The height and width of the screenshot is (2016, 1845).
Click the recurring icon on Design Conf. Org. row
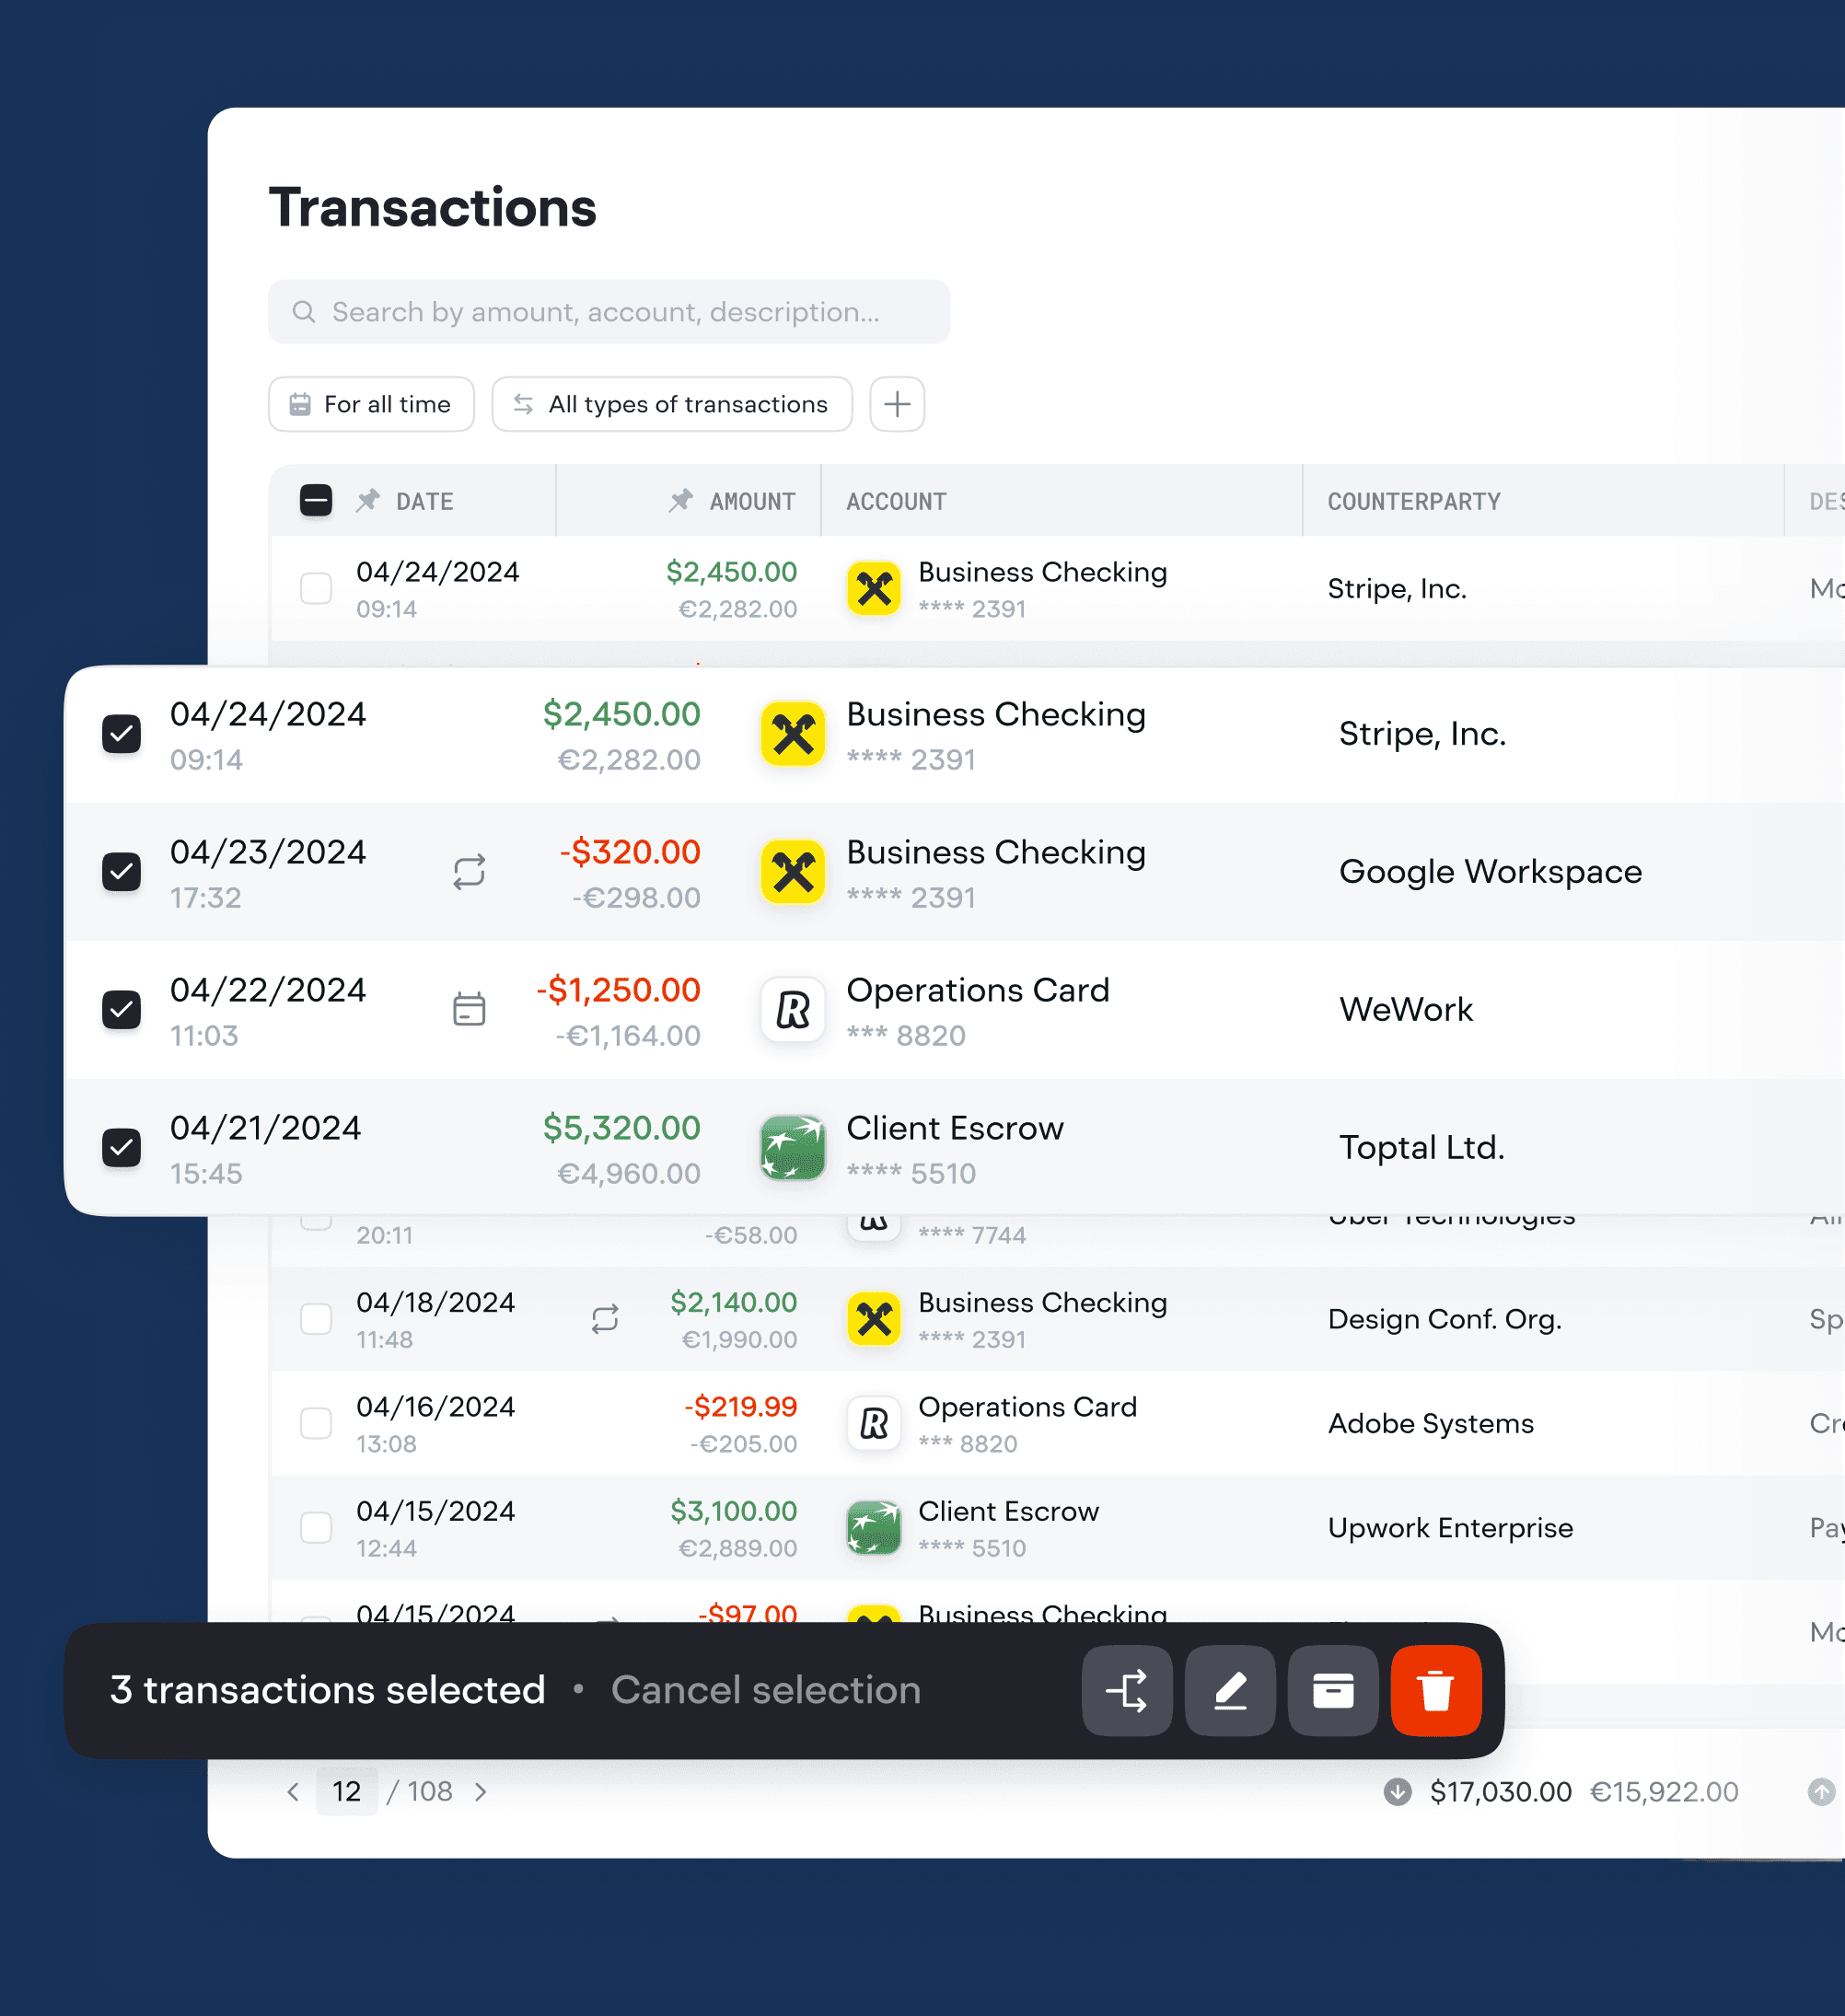pos(605,1319)
